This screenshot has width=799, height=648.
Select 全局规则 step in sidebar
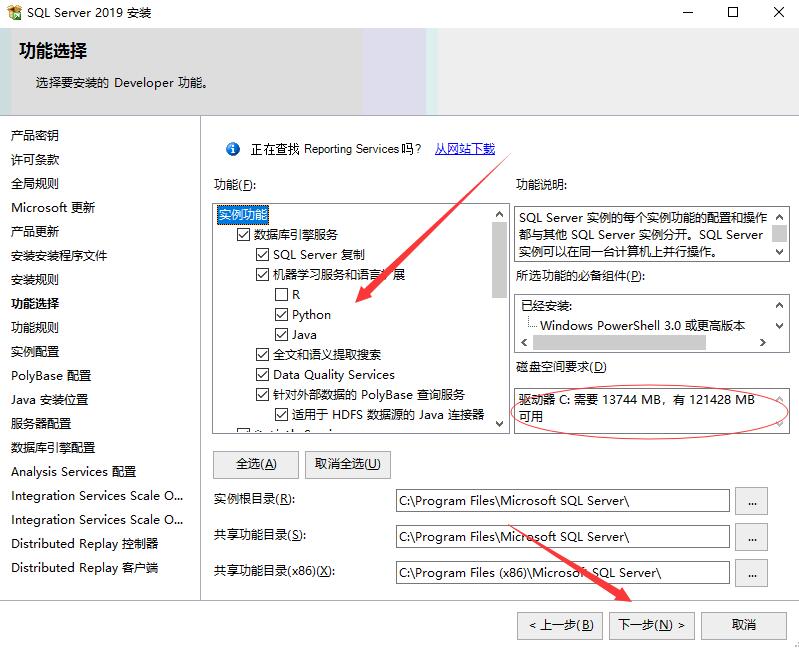[35, 183]
